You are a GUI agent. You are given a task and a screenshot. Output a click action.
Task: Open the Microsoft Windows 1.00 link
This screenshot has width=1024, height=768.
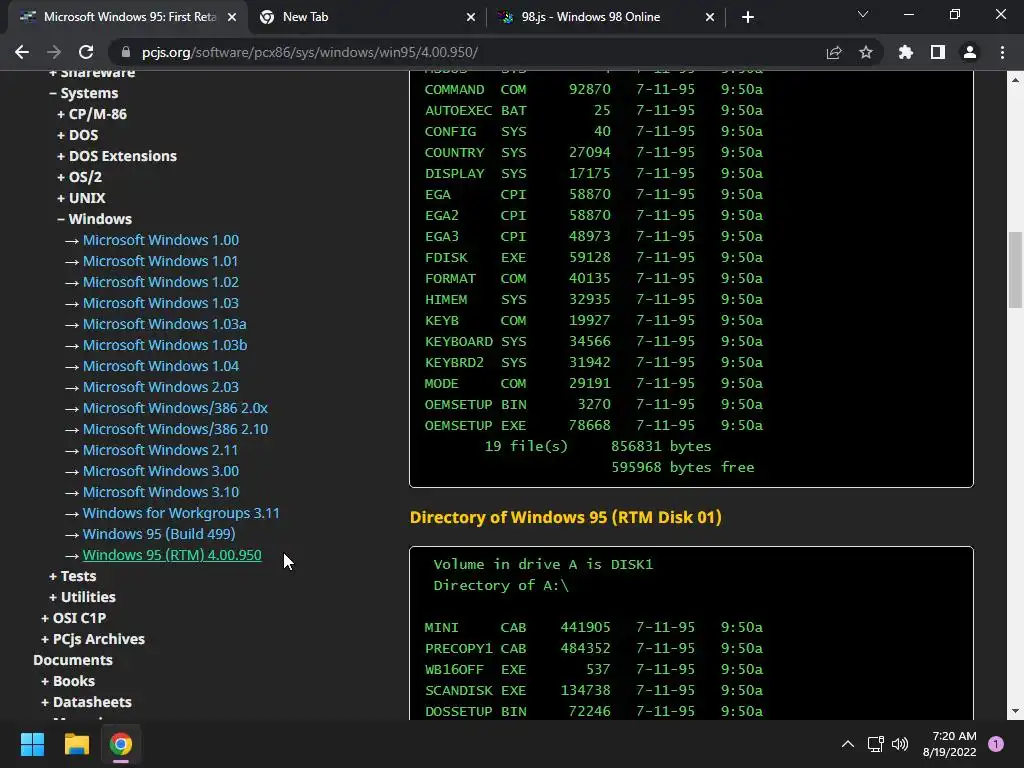(161, 240)
